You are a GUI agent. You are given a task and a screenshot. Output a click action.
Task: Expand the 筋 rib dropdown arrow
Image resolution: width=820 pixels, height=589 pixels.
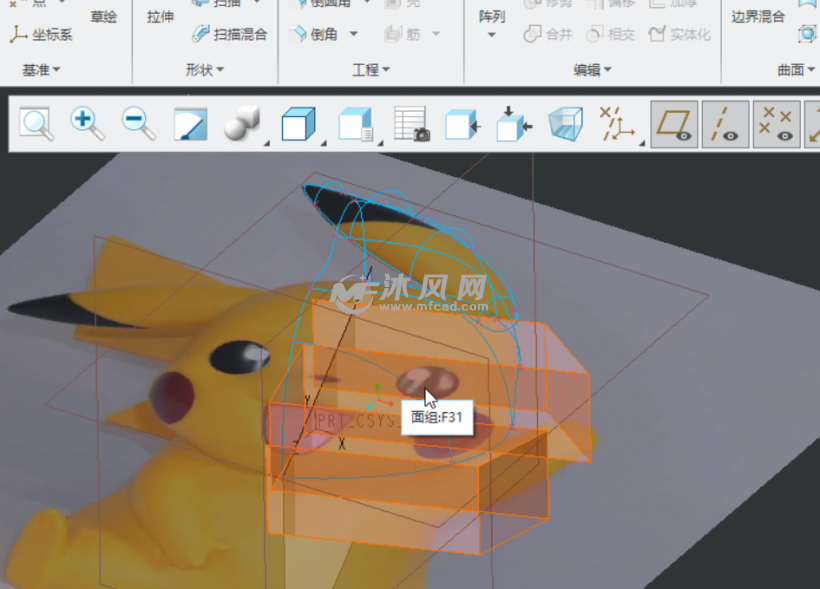(436, 34)
